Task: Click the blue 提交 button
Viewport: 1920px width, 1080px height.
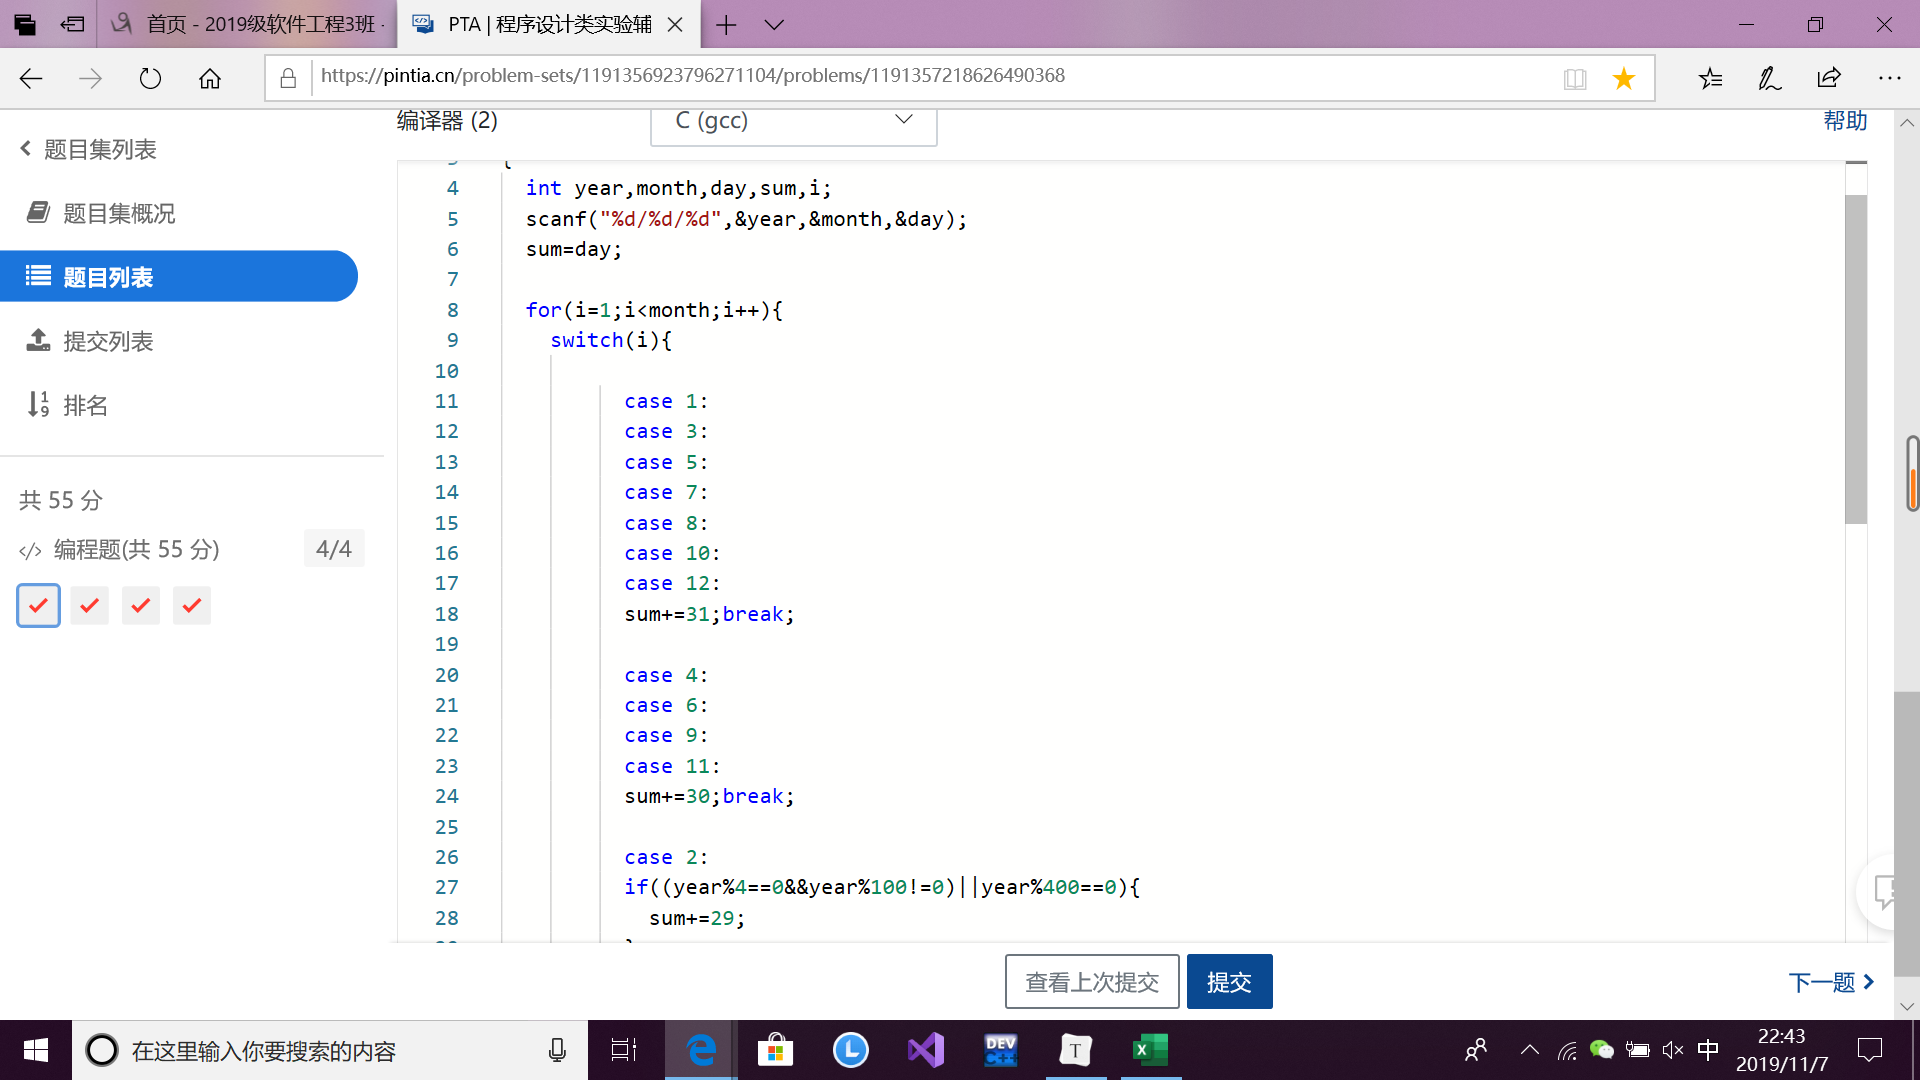Action: [x=1229, y=982]
